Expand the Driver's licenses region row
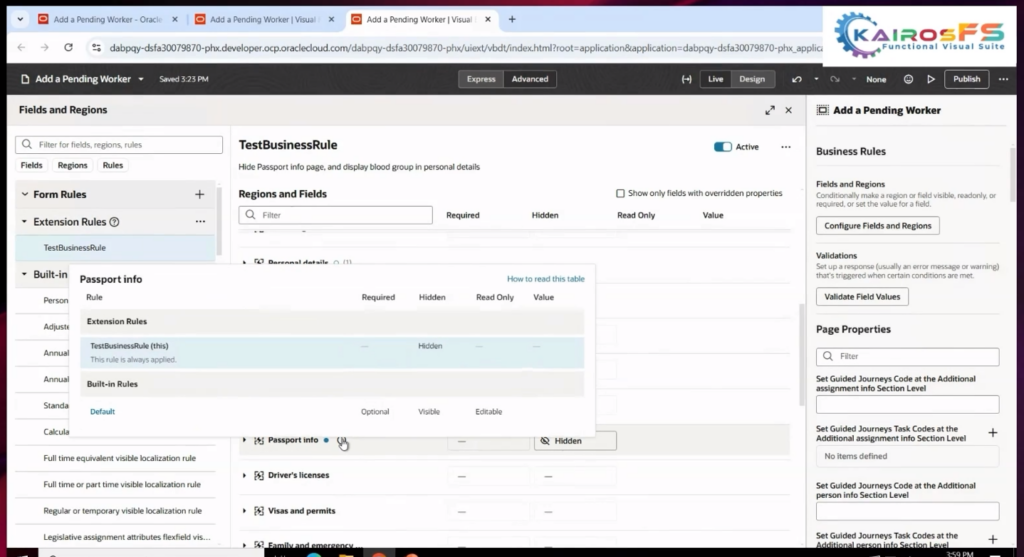The image size is (1024, 557). pyautogui.click(x=245, y=475)
